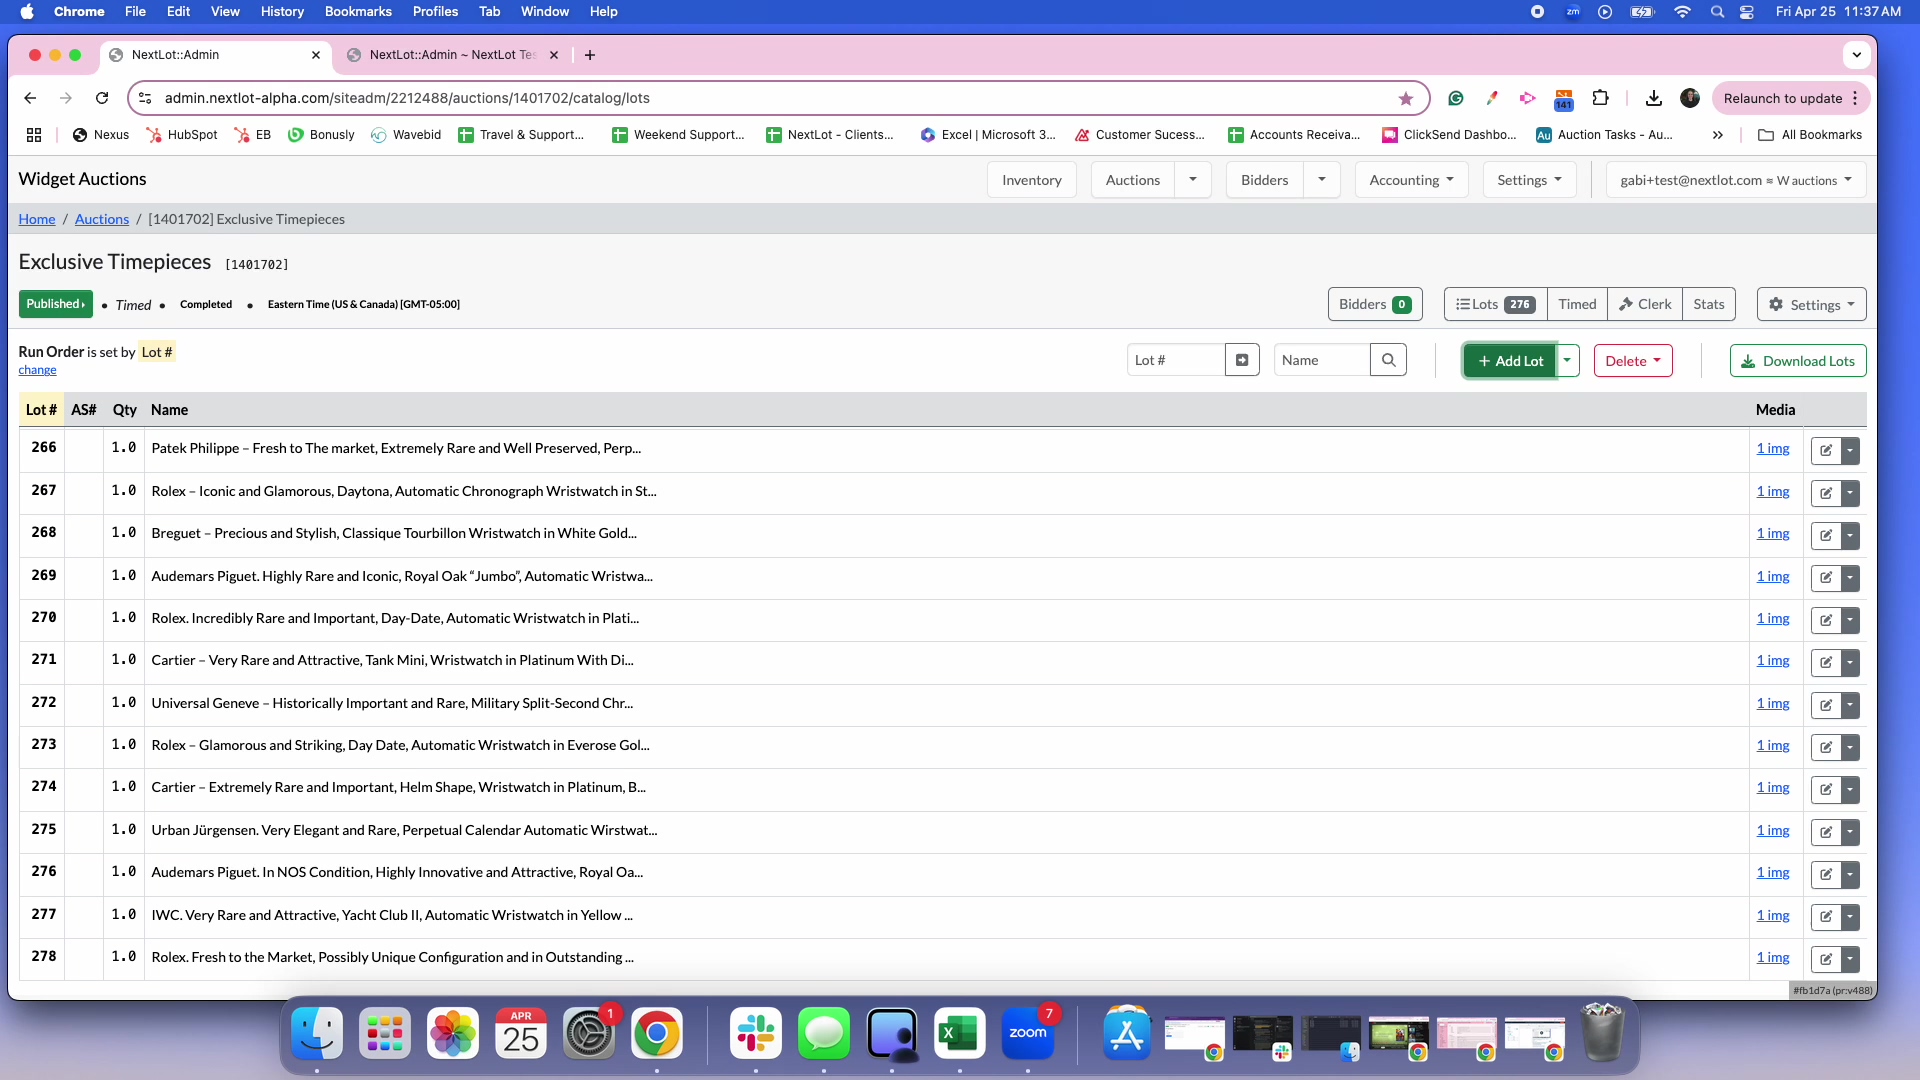
Task: Bookmark star icon in address bar
Action: pos(1406,98)
